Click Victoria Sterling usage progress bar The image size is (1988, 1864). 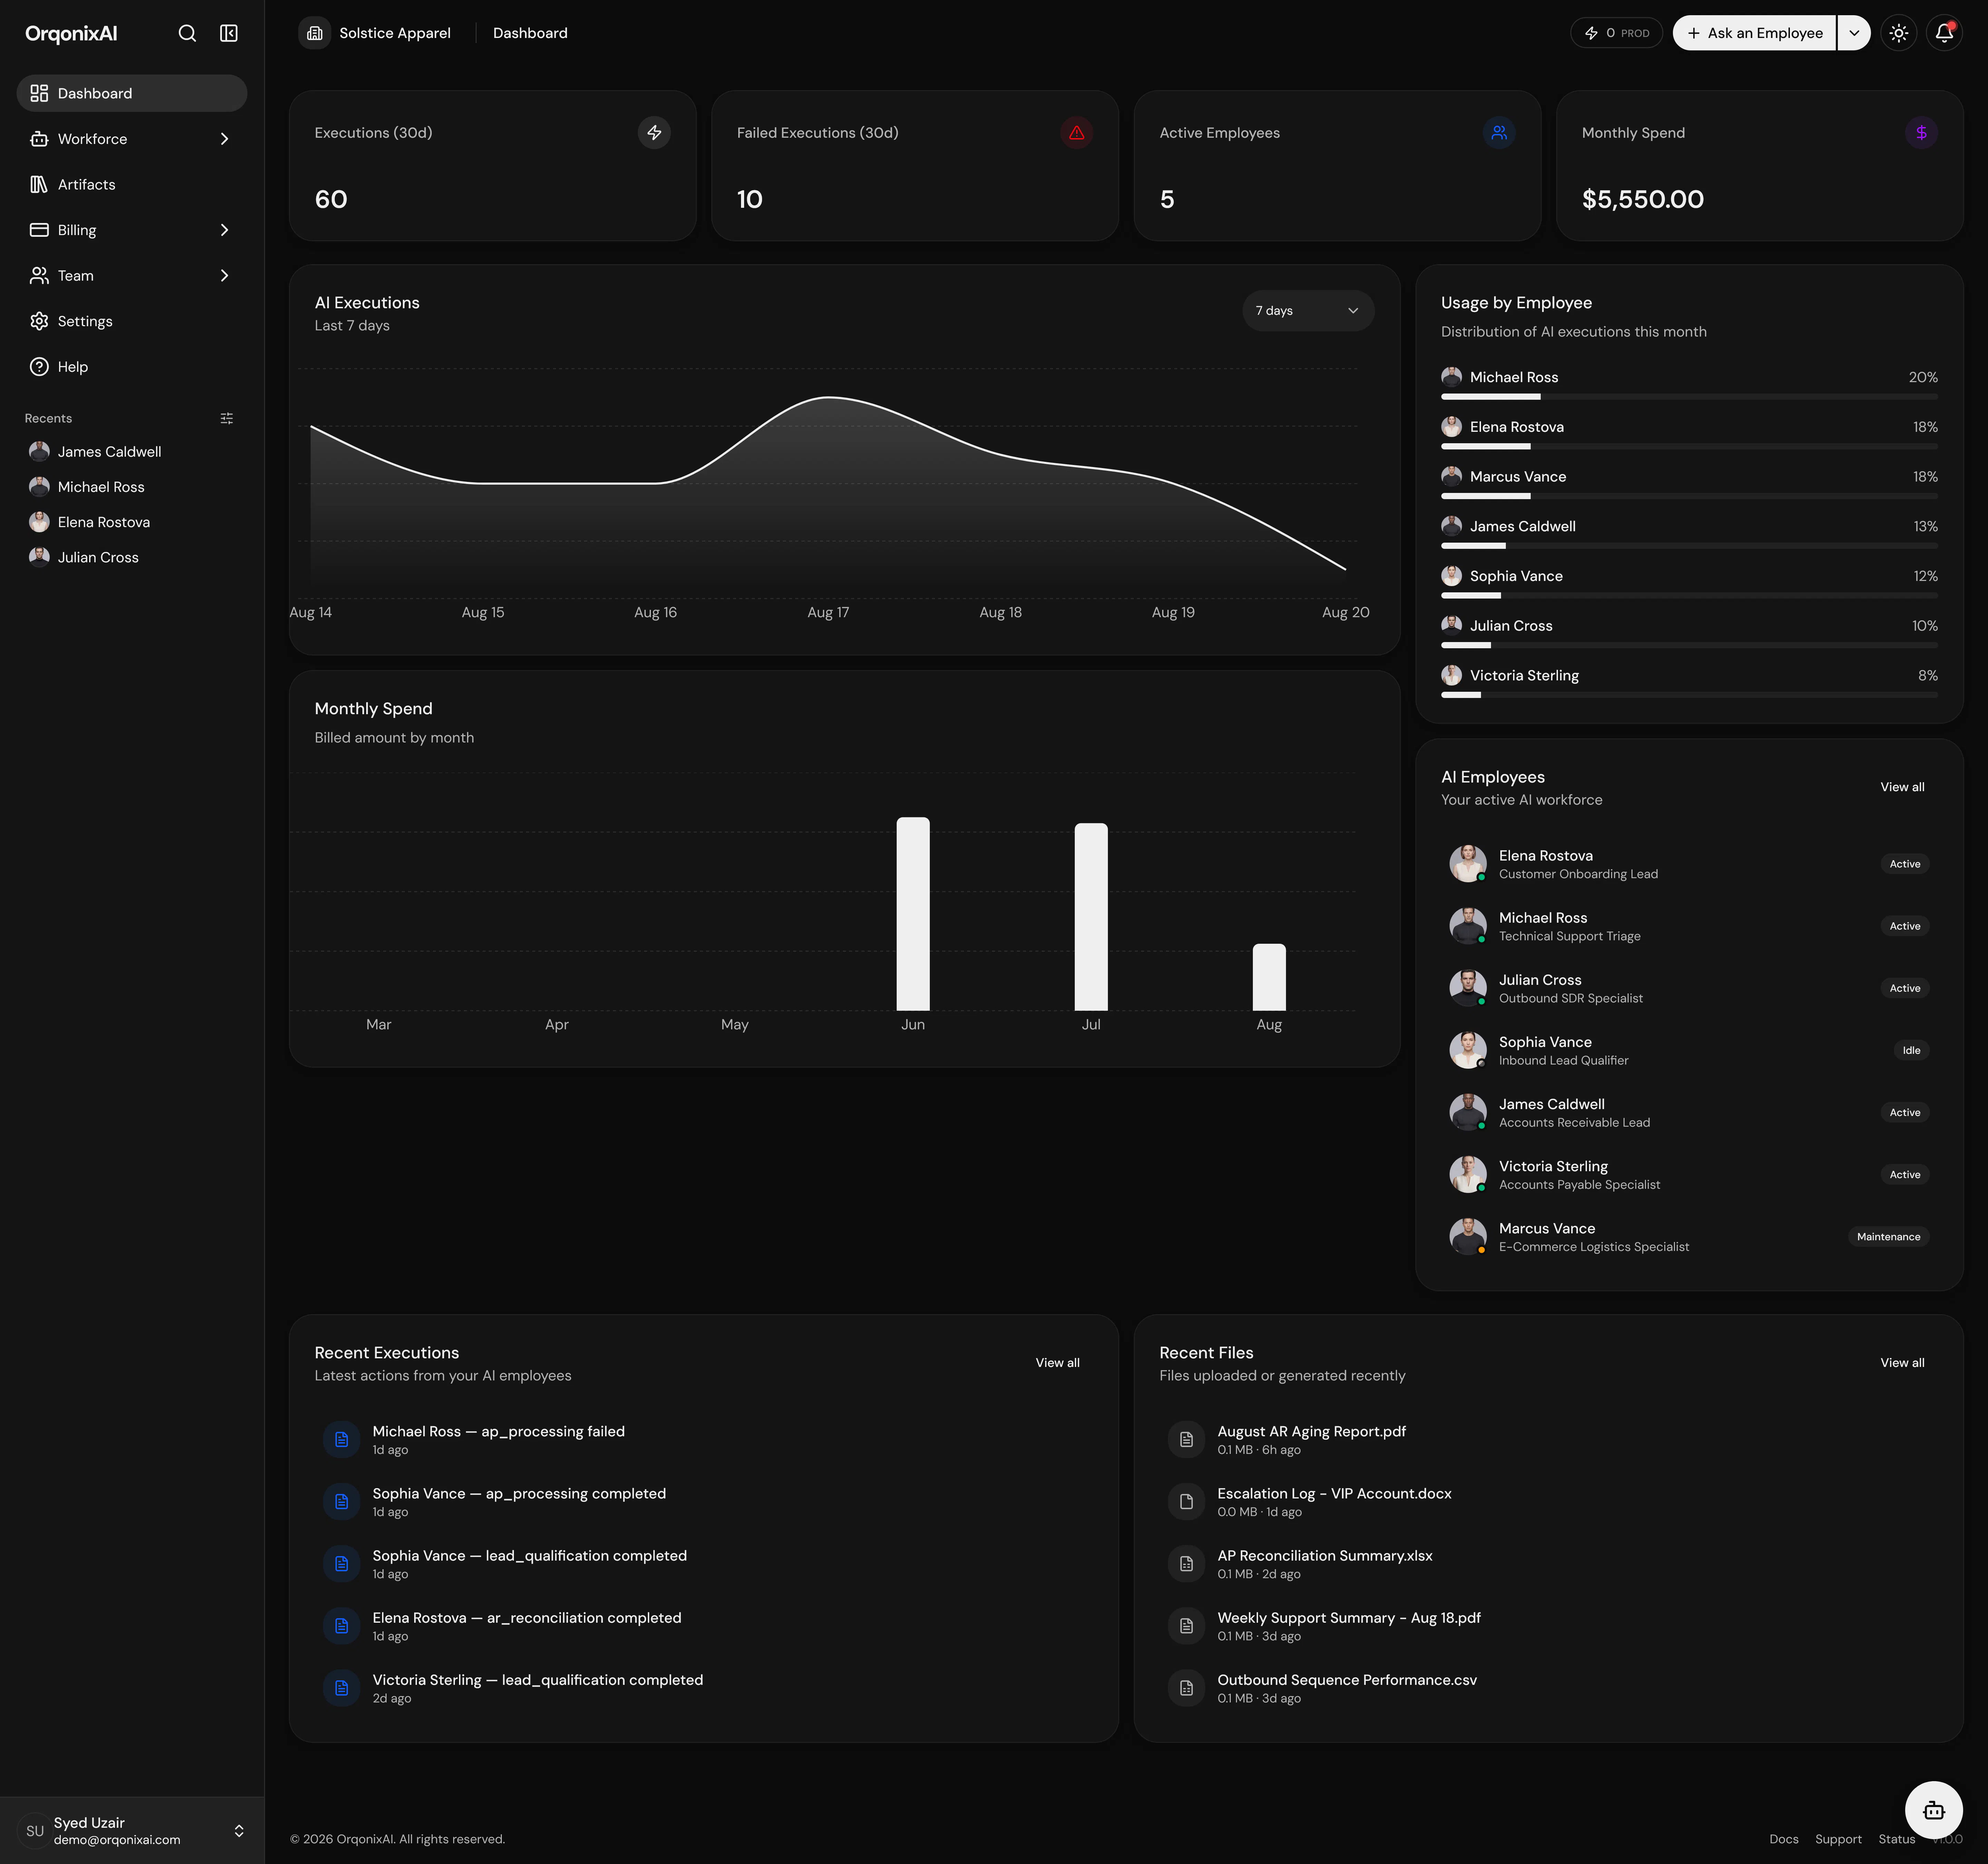(1689, 695)
